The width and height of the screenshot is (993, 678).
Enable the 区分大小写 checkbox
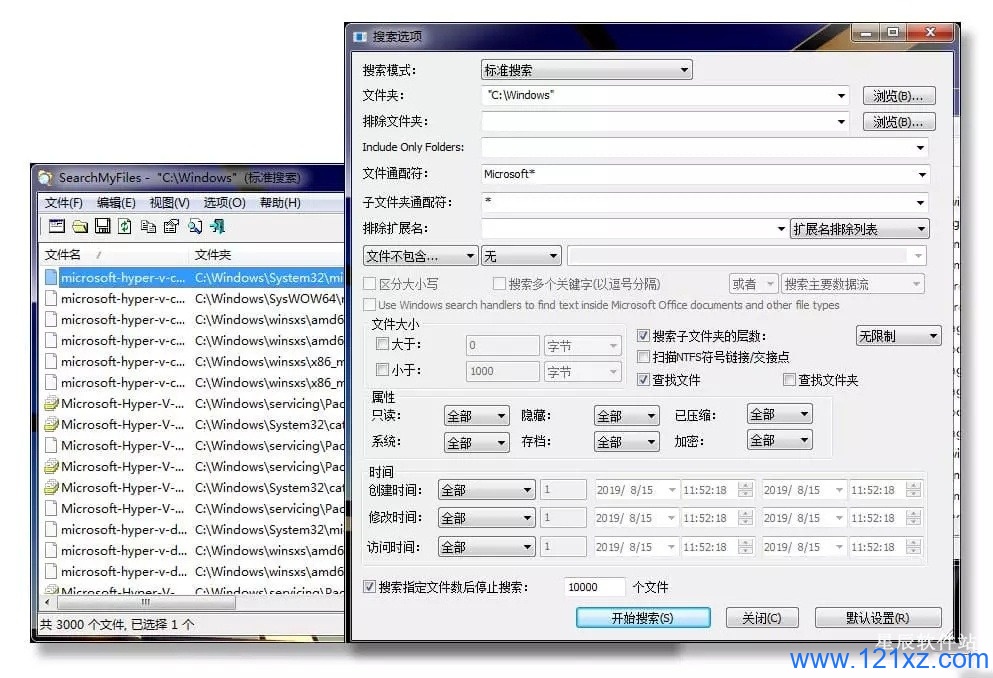369,283
